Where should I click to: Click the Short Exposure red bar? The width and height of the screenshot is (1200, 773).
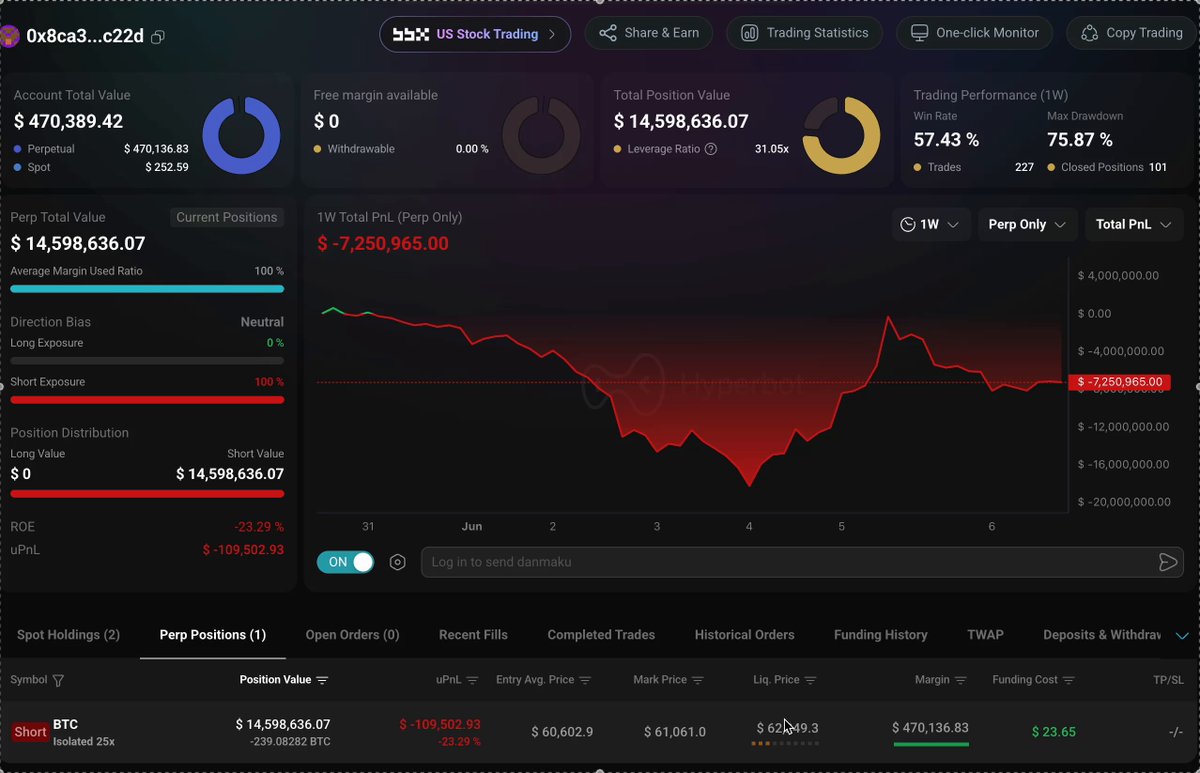click(x=147, y=400)
